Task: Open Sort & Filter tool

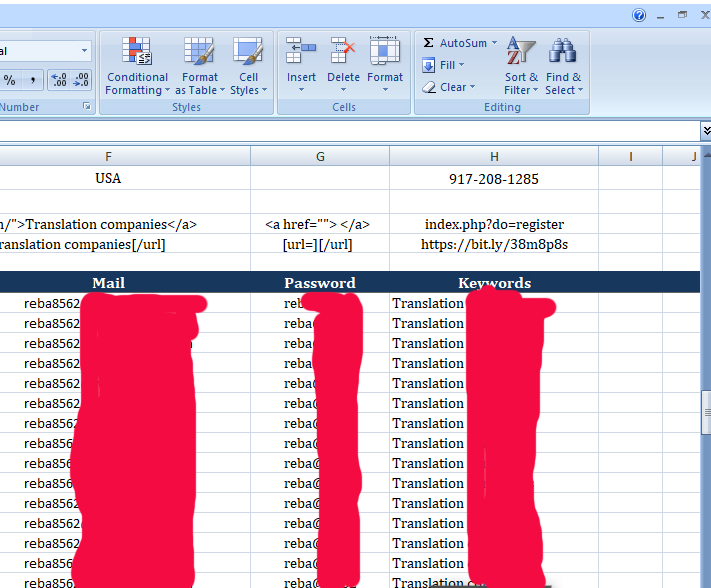Action: tap(521, 66)
